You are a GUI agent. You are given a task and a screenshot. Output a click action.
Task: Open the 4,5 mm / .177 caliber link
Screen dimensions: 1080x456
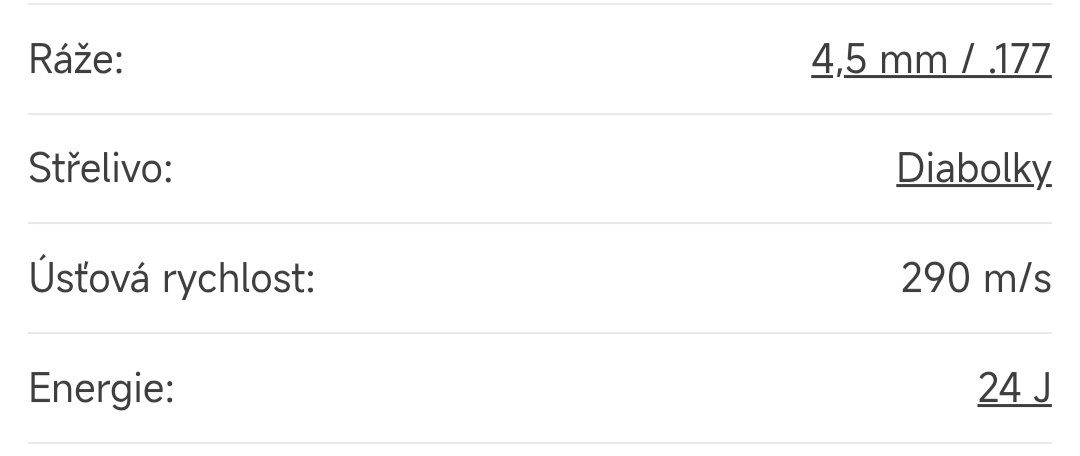click(931, 60)
